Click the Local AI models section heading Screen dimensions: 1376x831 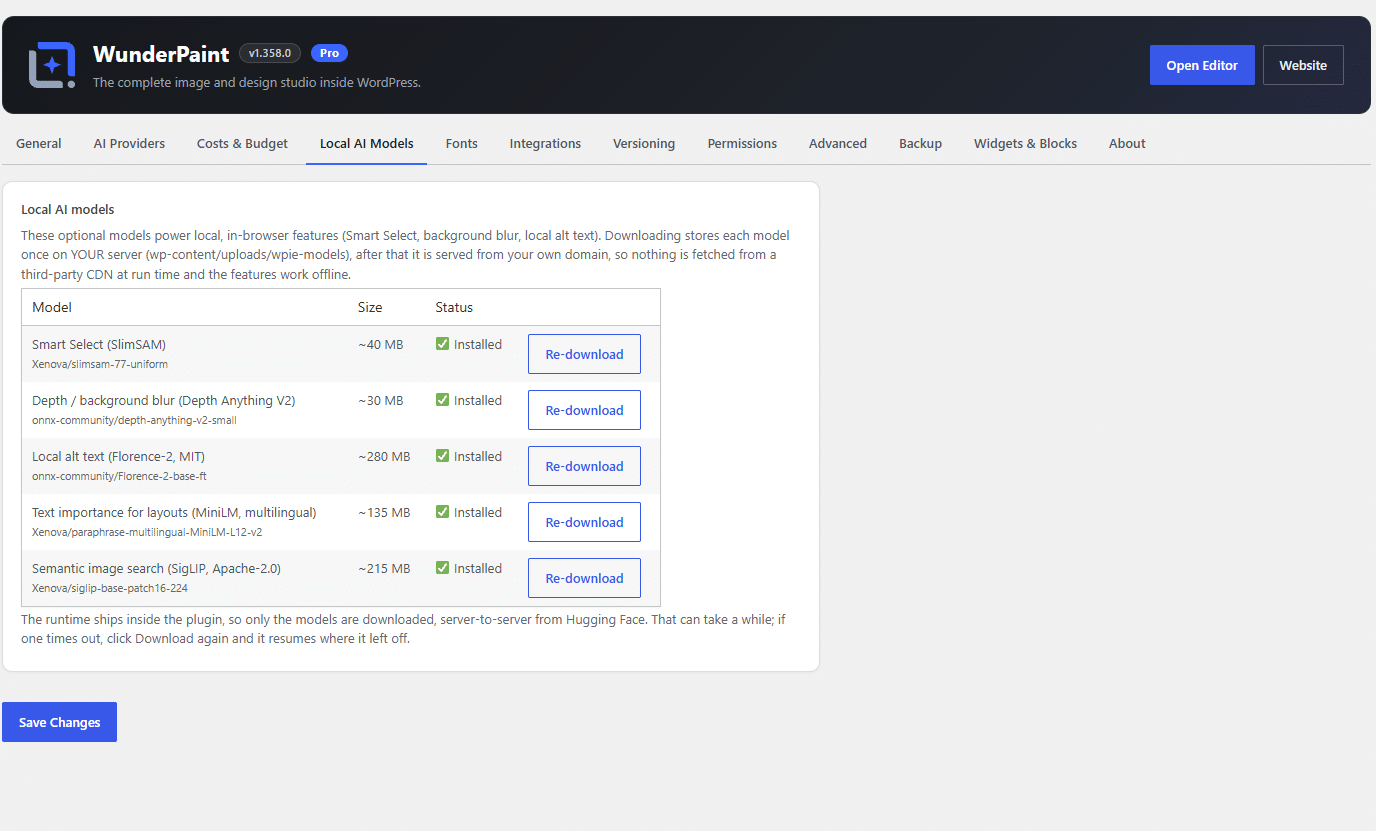[68, 210]
